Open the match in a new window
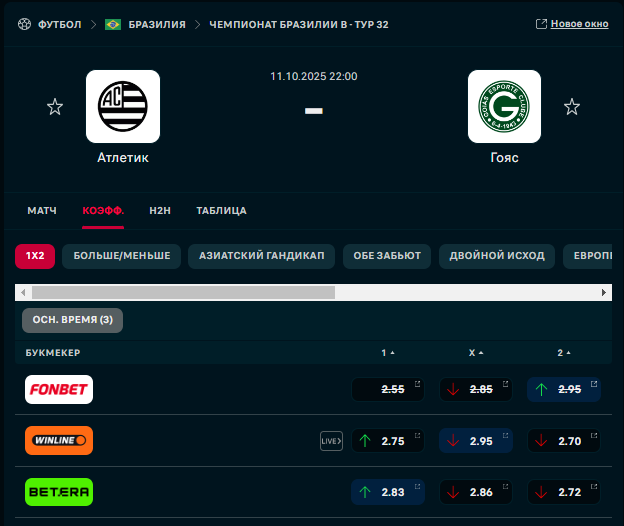Viewport: 624px width, 526px height. coord(571,24)
